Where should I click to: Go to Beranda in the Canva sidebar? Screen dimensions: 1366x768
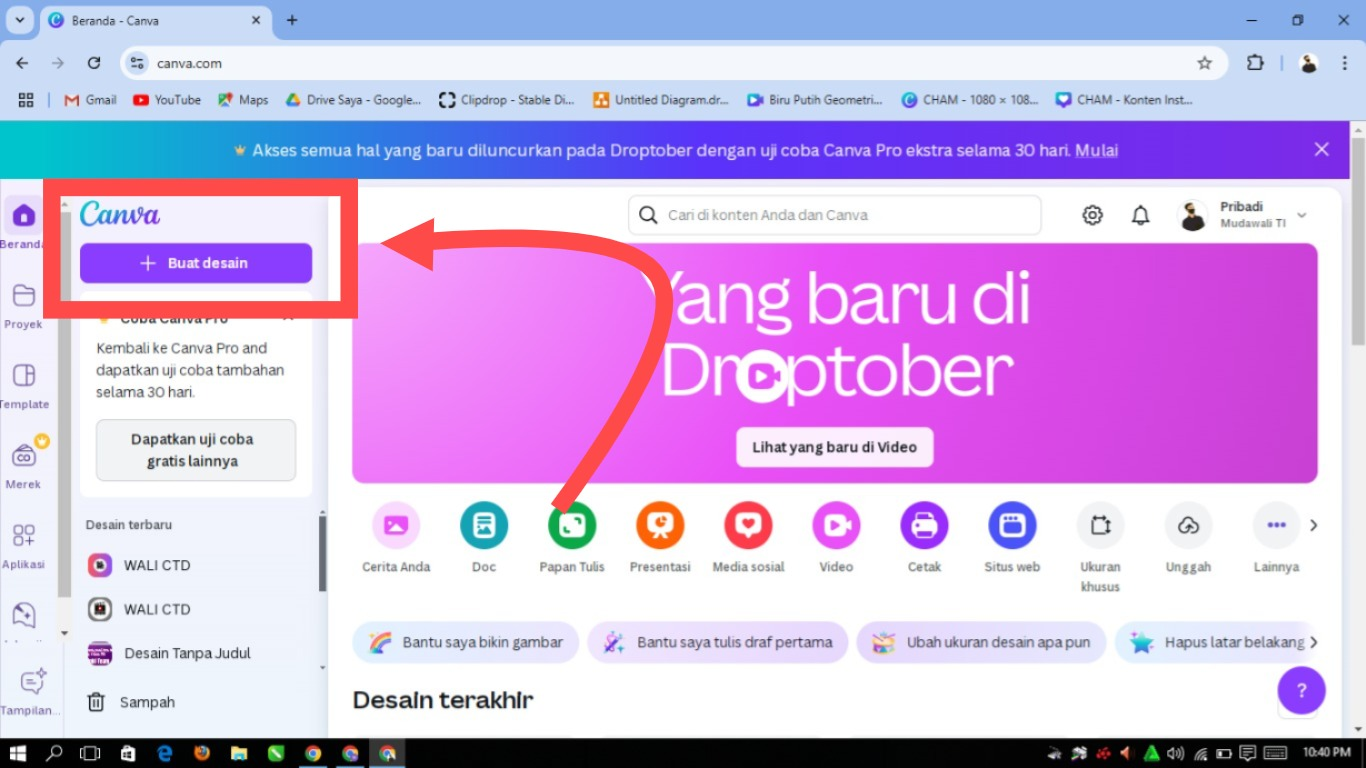tap(23, 224)
